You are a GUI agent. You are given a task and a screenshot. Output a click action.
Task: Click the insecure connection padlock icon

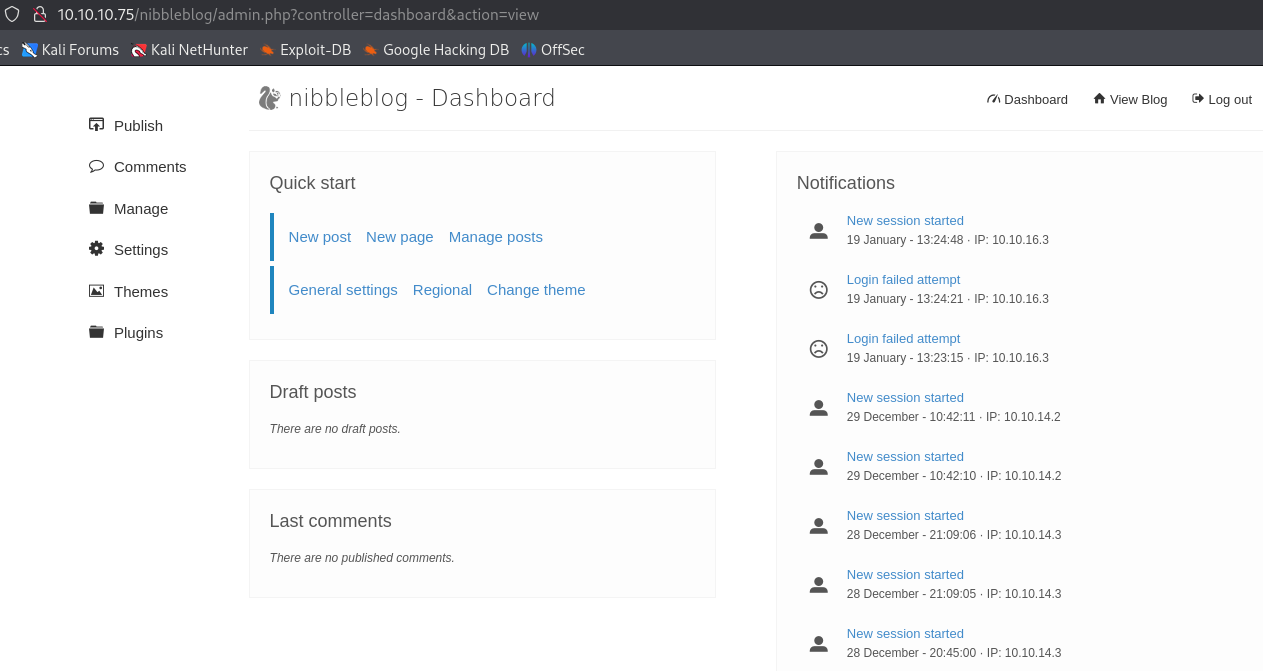pos(39,15)
